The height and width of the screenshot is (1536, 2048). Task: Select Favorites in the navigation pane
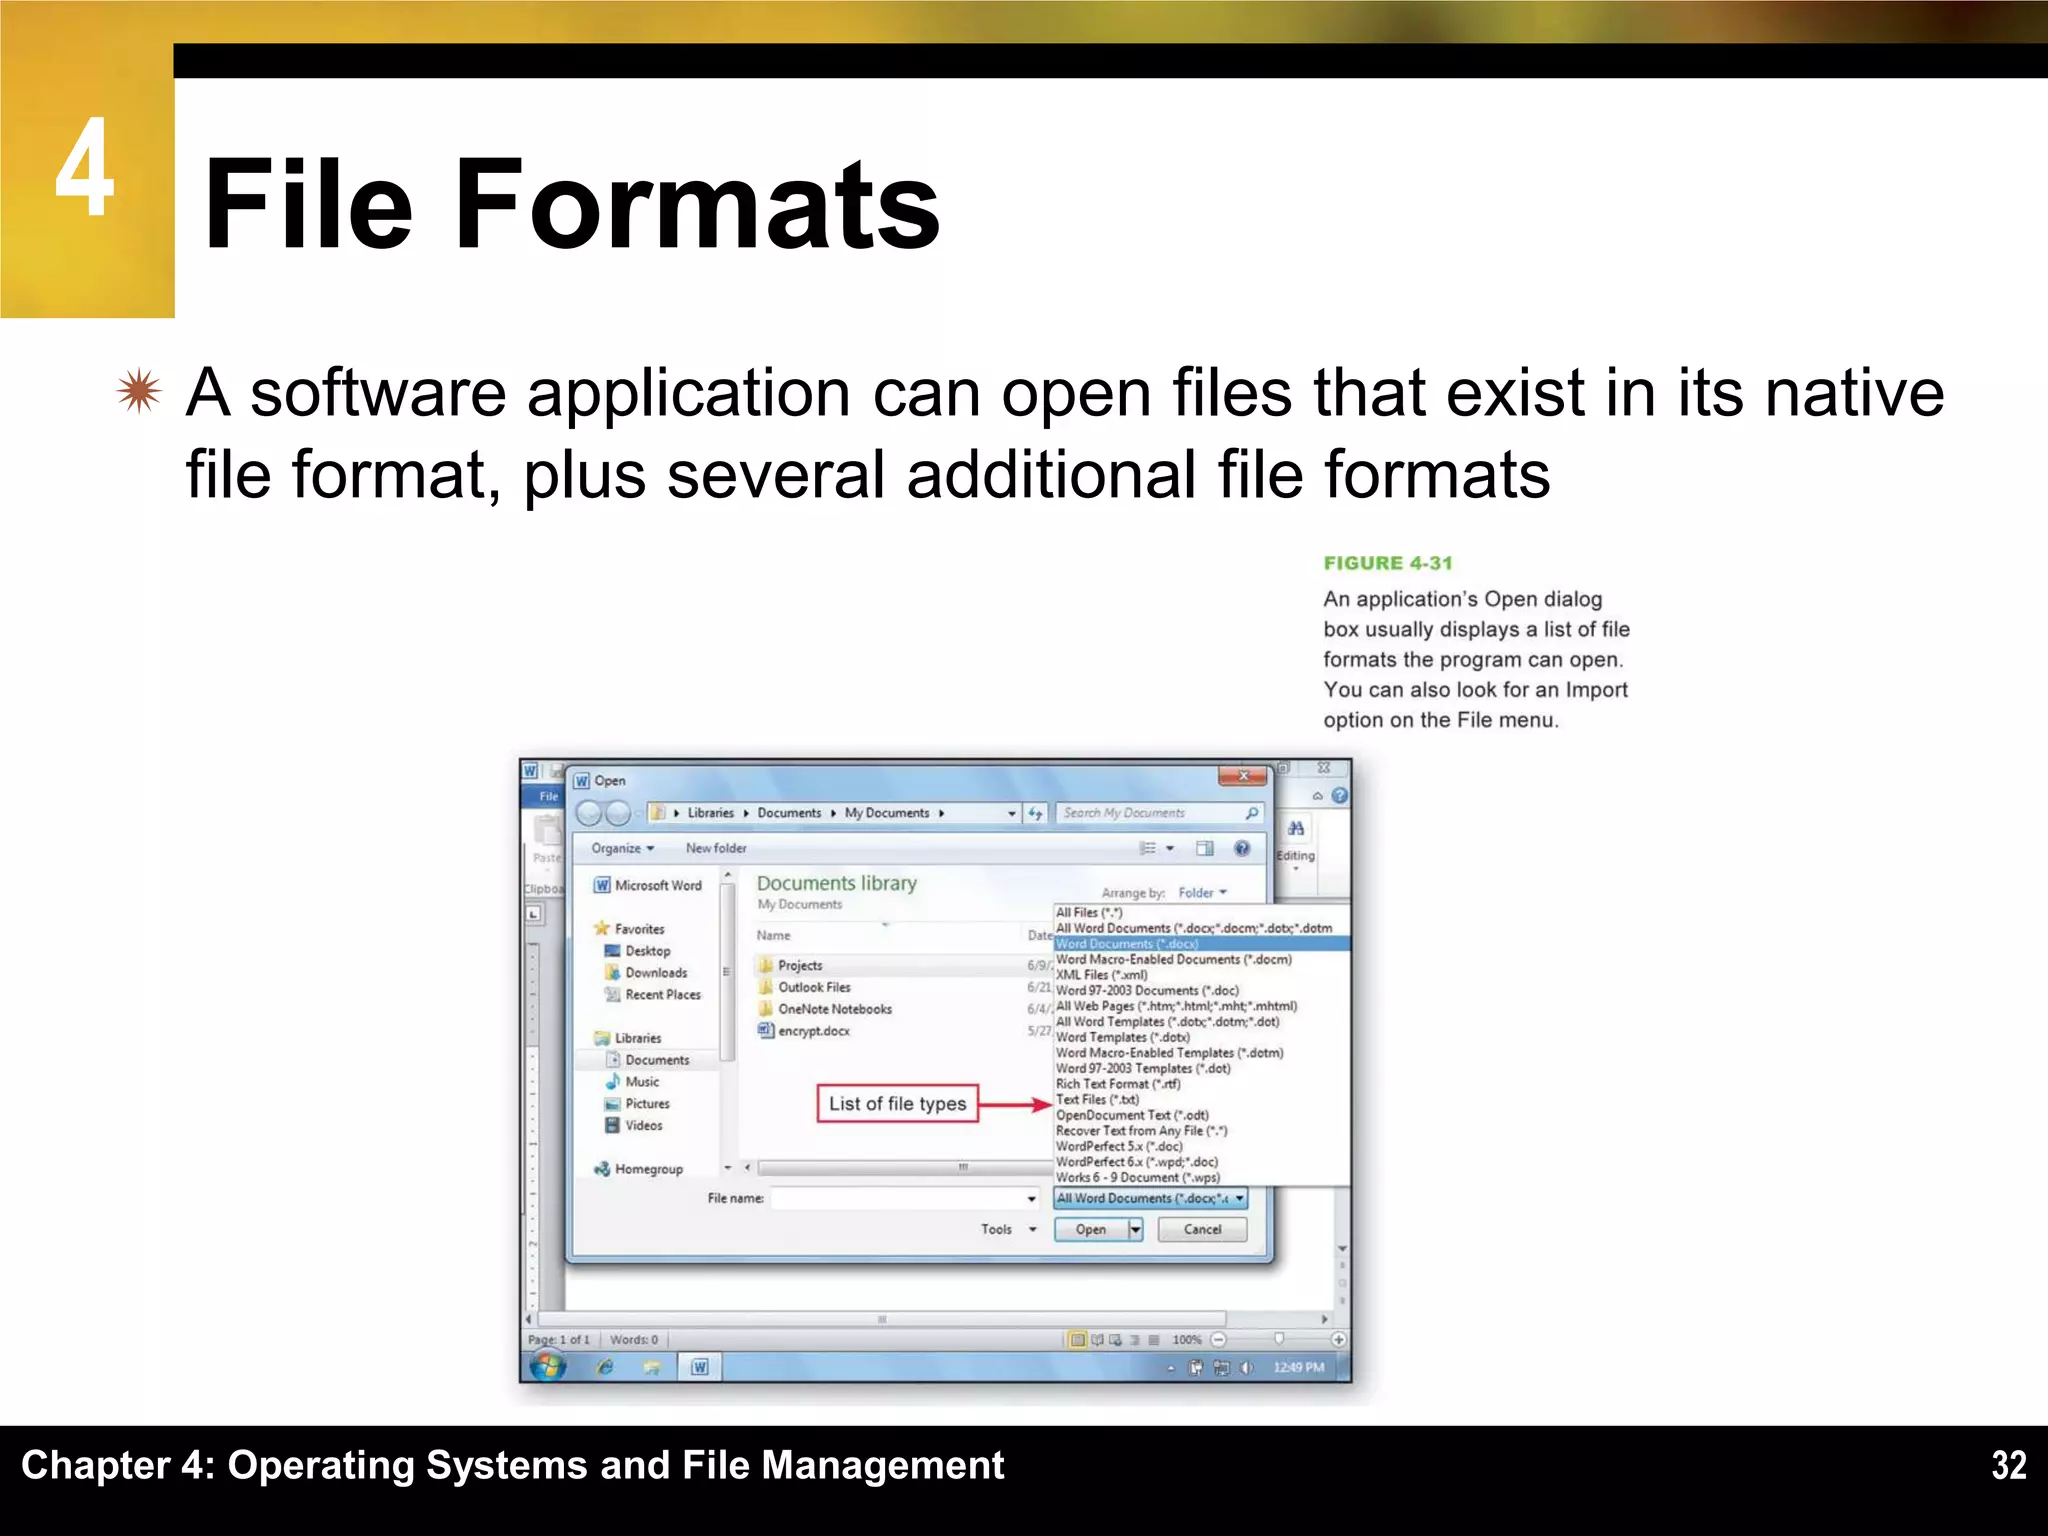coord(629,929)
